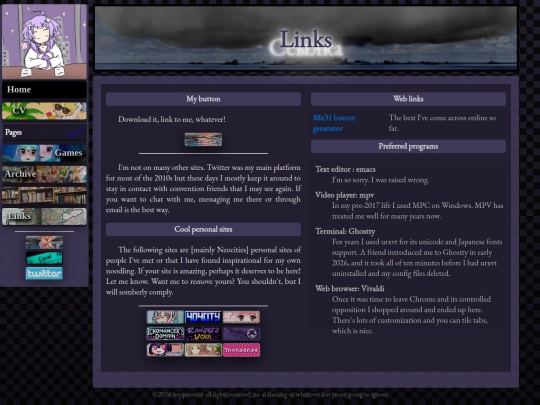Open the Games section

click(44, 153)
